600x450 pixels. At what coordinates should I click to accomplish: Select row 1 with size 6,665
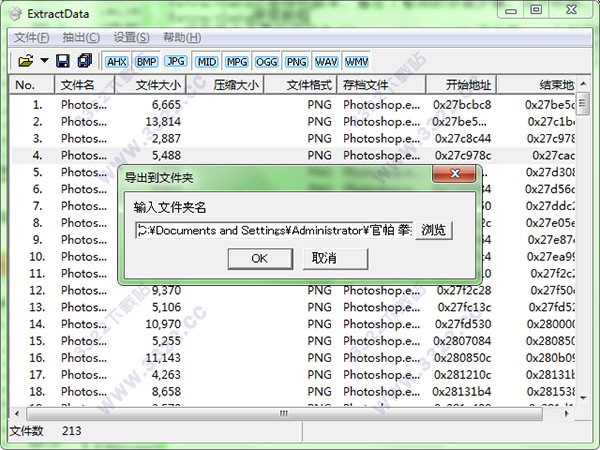point(293,104)
